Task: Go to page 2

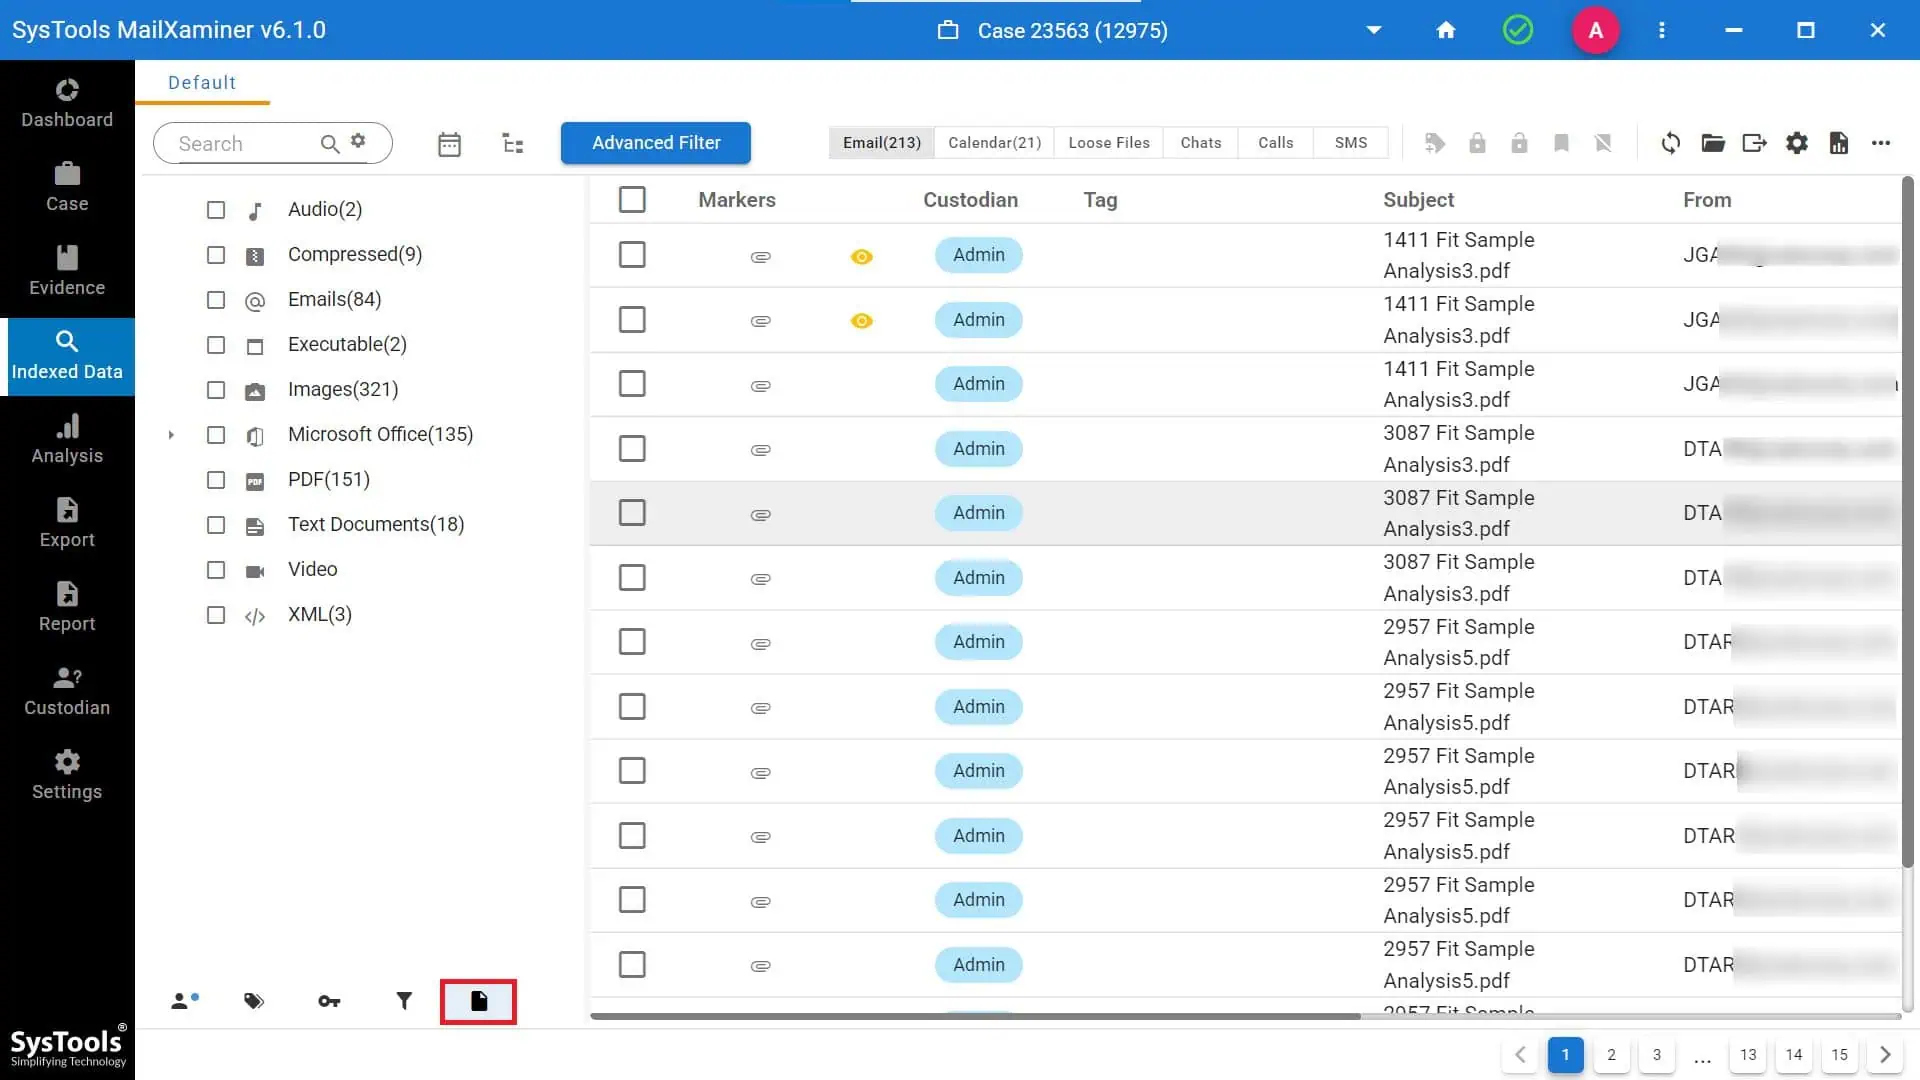Action: pyautogui.click(x=1611, y=1055)
